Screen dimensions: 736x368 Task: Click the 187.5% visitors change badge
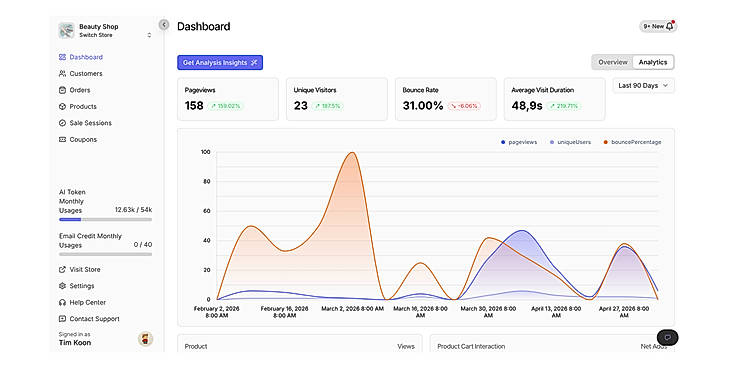coord(328,106)
